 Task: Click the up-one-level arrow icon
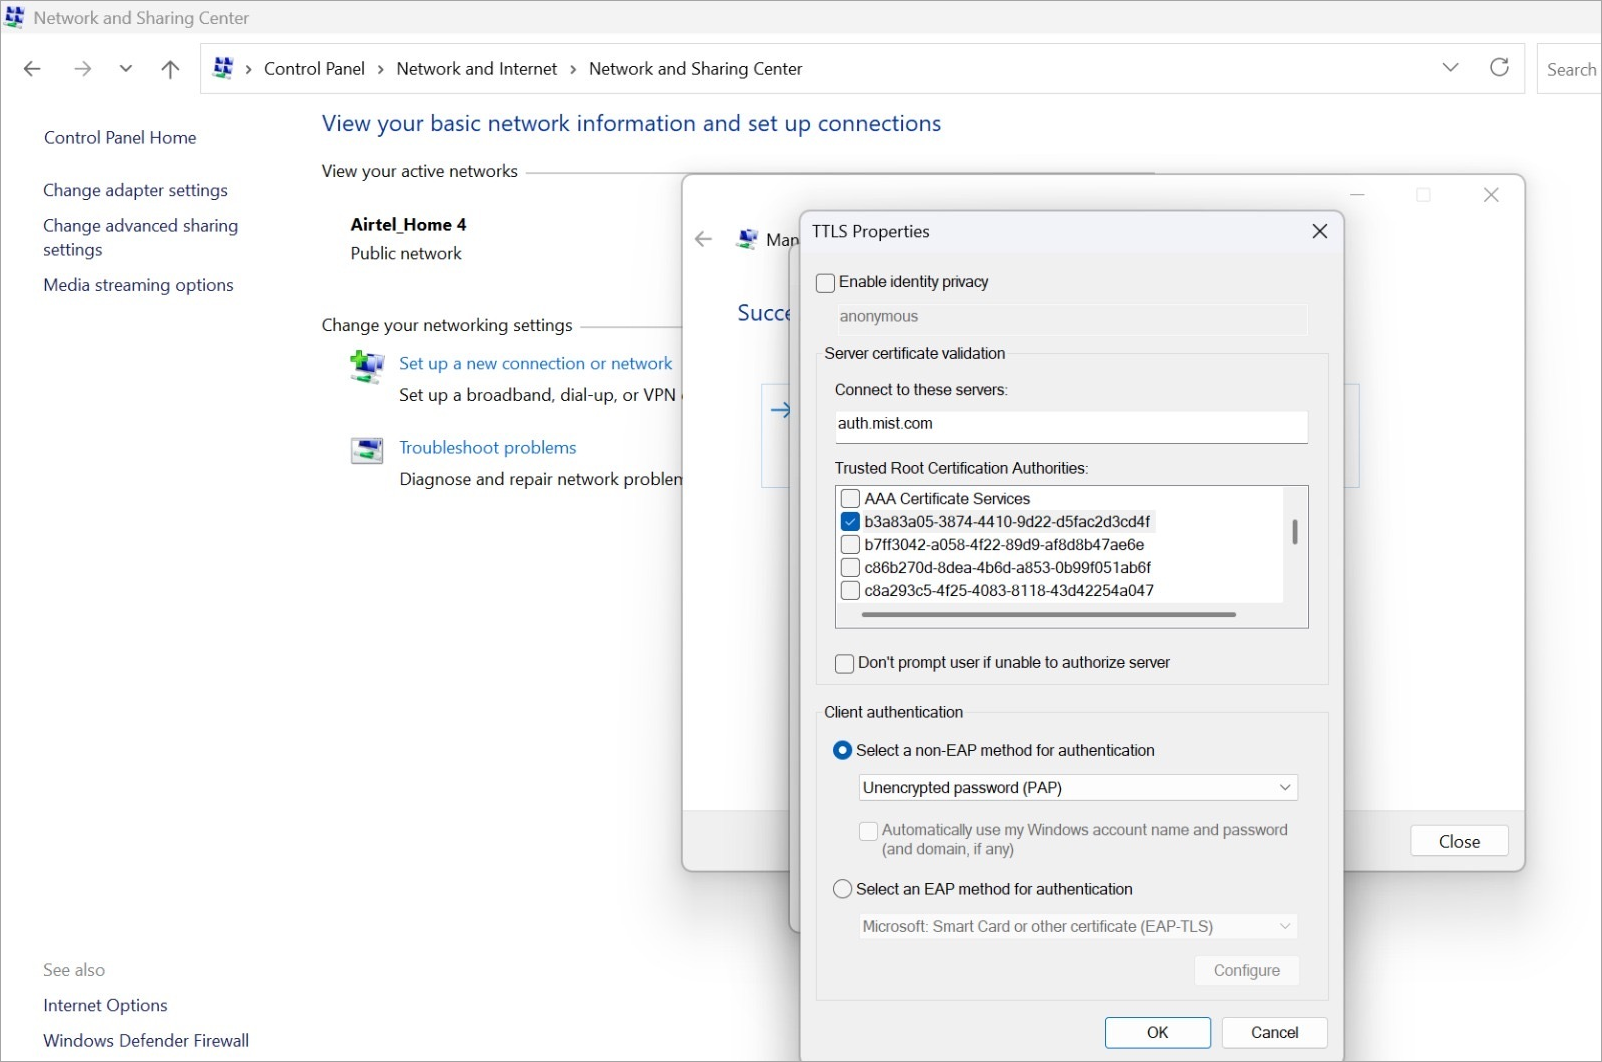(170, 69)
